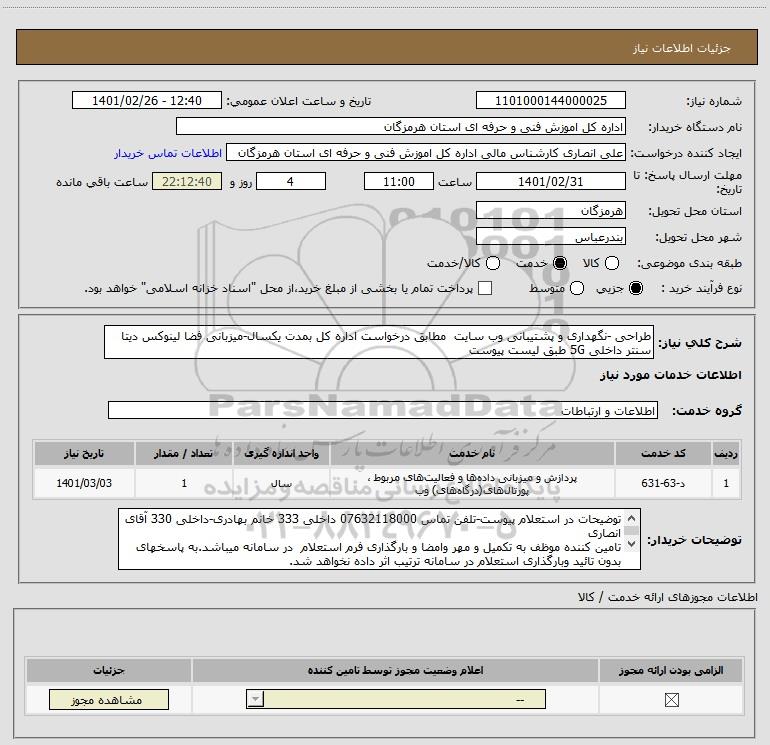Click the delivery city field بندرعباس
The width and height of the screenshot is (770, 745).
tap(550, 237)
